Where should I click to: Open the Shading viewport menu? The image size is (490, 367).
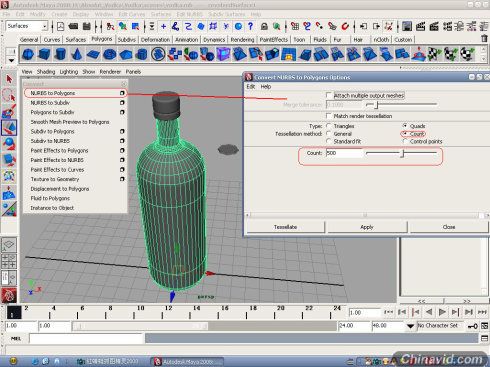[46, 72]
